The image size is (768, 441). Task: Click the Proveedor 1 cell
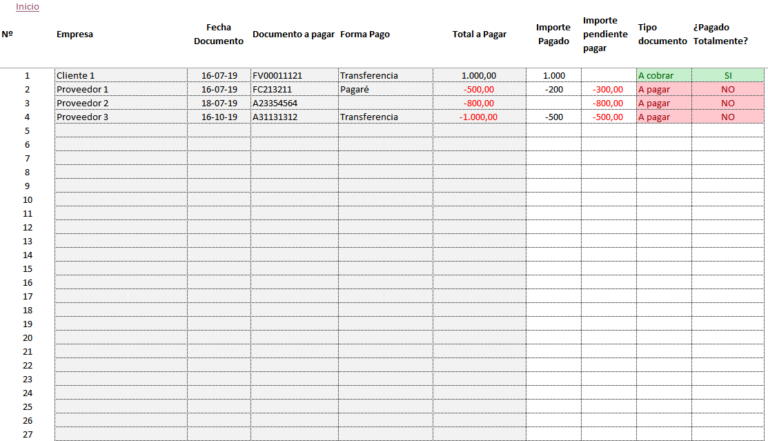click(x=83, y=90)
